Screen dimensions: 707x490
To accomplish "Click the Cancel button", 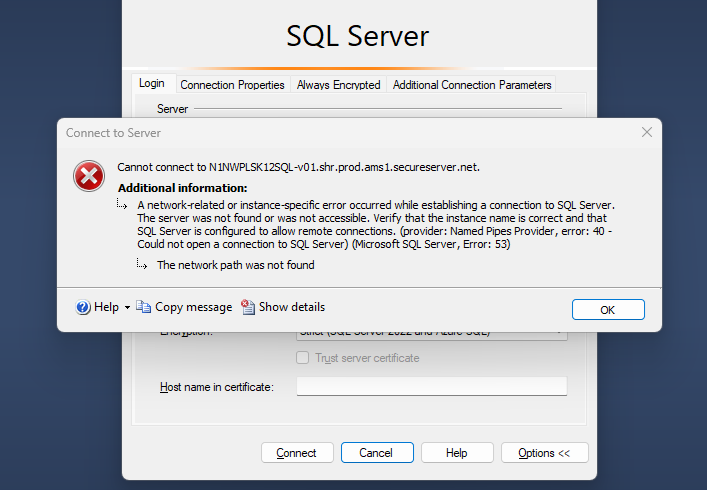I will pyautogui.click(x=377, y=453).
